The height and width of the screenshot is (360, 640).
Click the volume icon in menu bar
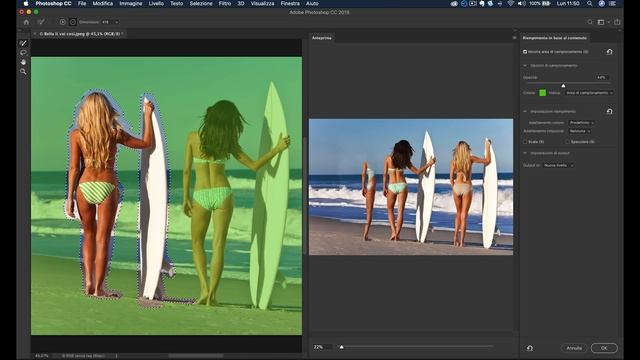[522, 3]
